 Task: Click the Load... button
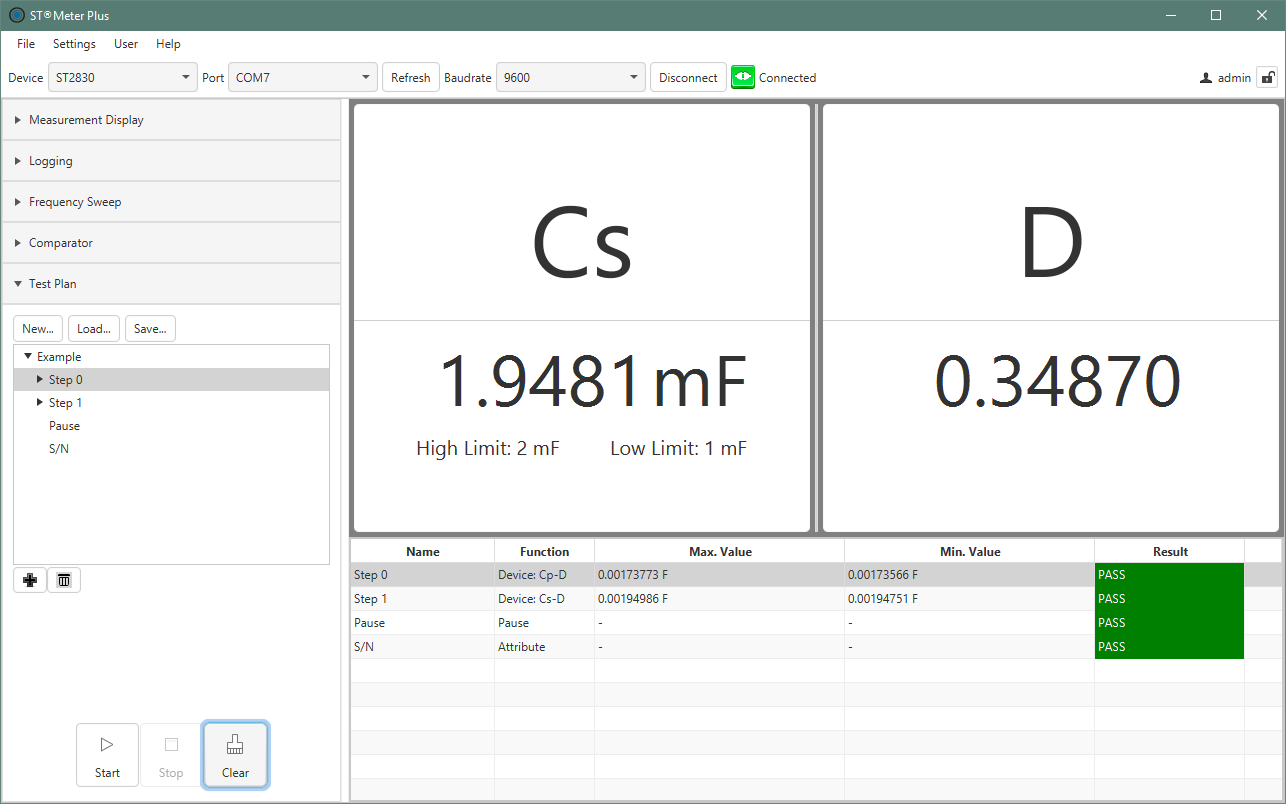(x=94, y=329)
